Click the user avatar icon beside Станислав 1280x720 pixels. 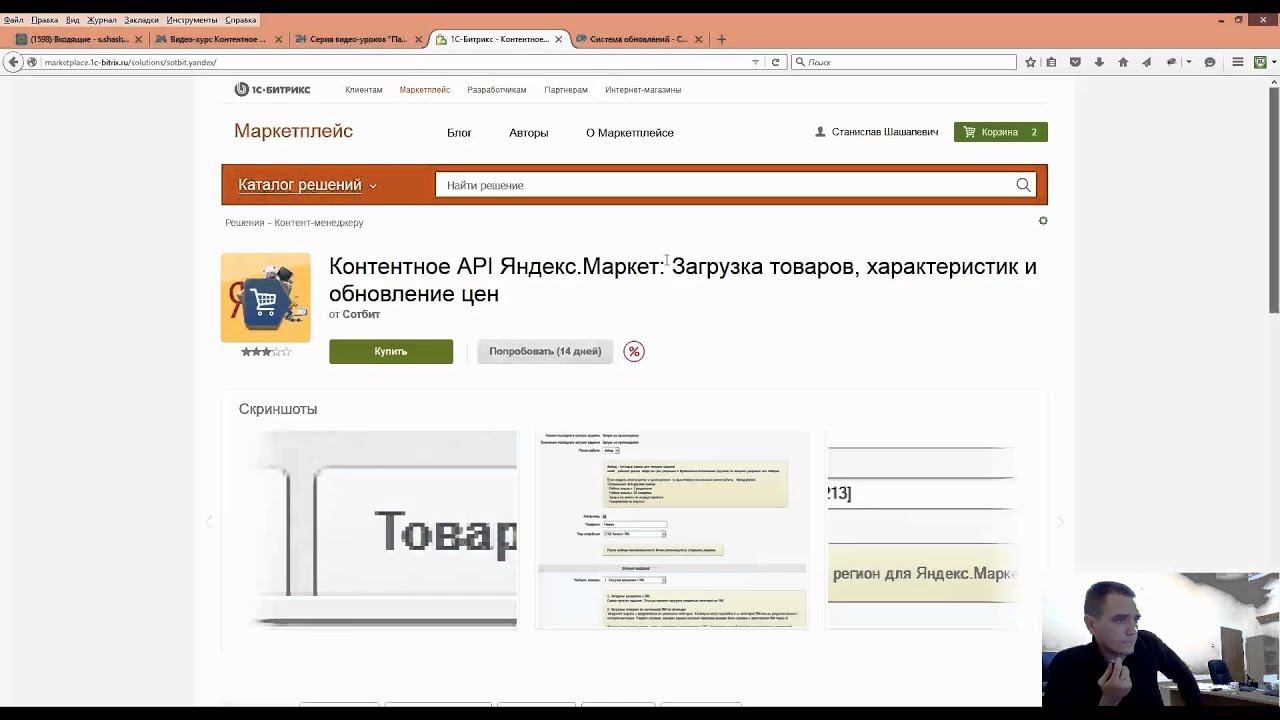pyautogui.click(x=820, y=132)
